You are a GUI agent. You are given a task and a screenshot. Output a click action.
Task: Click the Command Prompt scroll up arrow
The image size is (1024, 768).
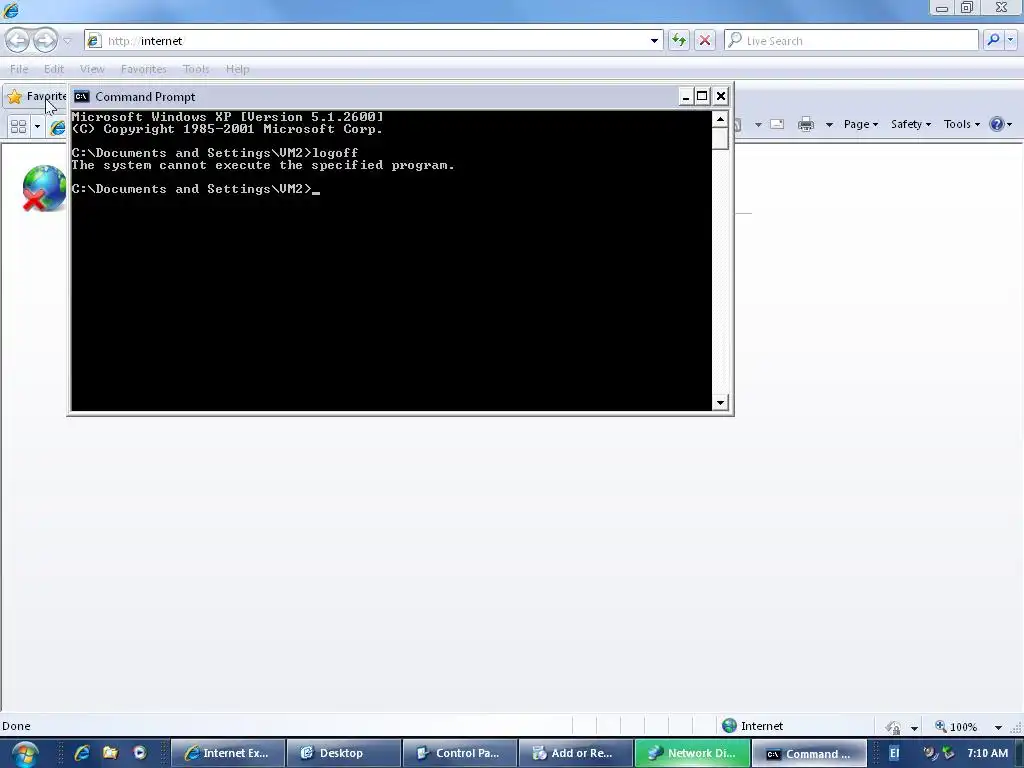[x=720, y=119]
